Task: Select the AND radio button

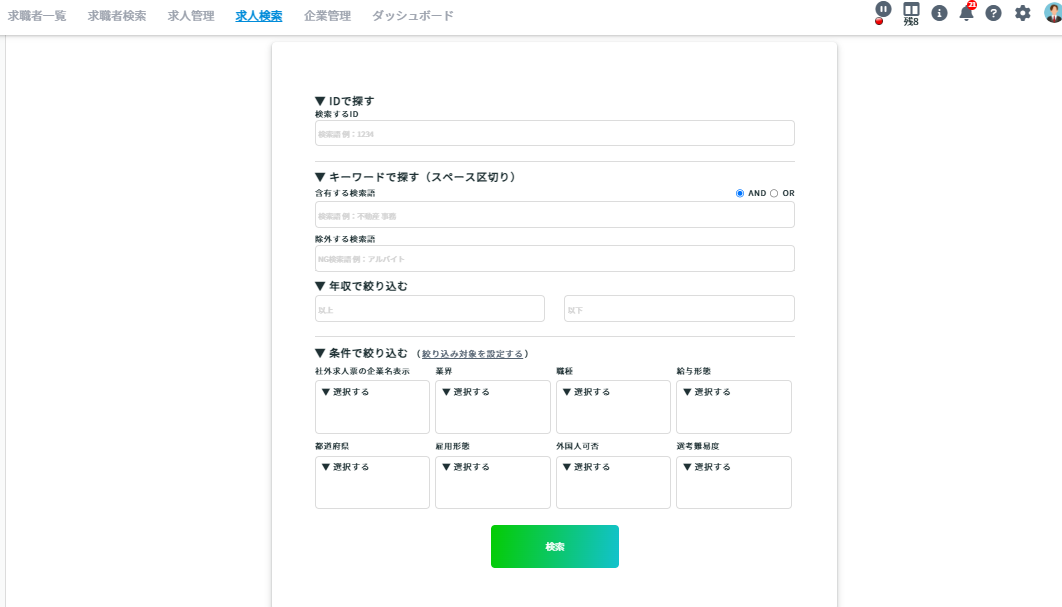Action: (x=740, y=193)
